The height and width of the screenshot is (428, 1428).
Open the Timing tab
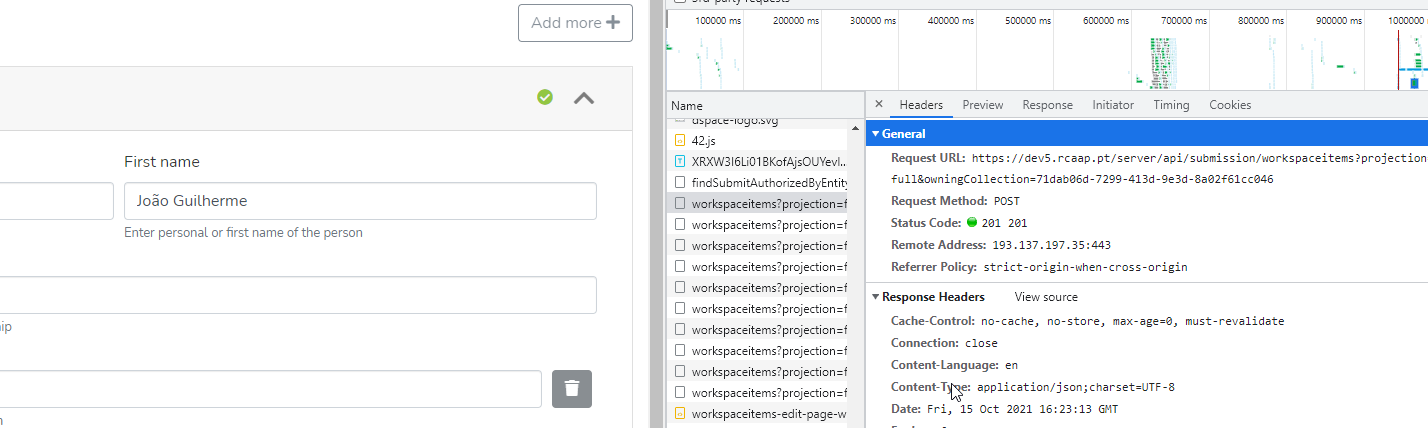click(1171, 105)
